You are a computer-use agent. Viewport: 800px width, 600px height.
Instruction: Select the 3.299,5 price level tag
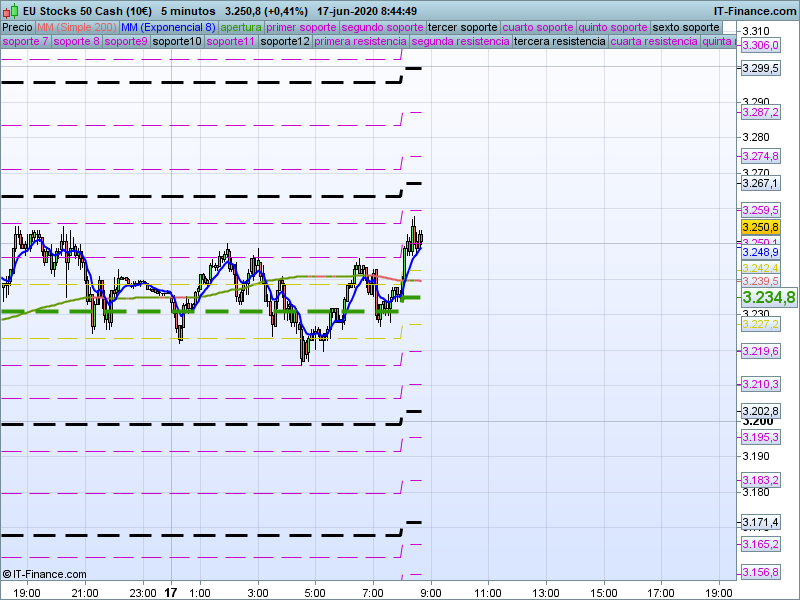click(x=760, y=68)
